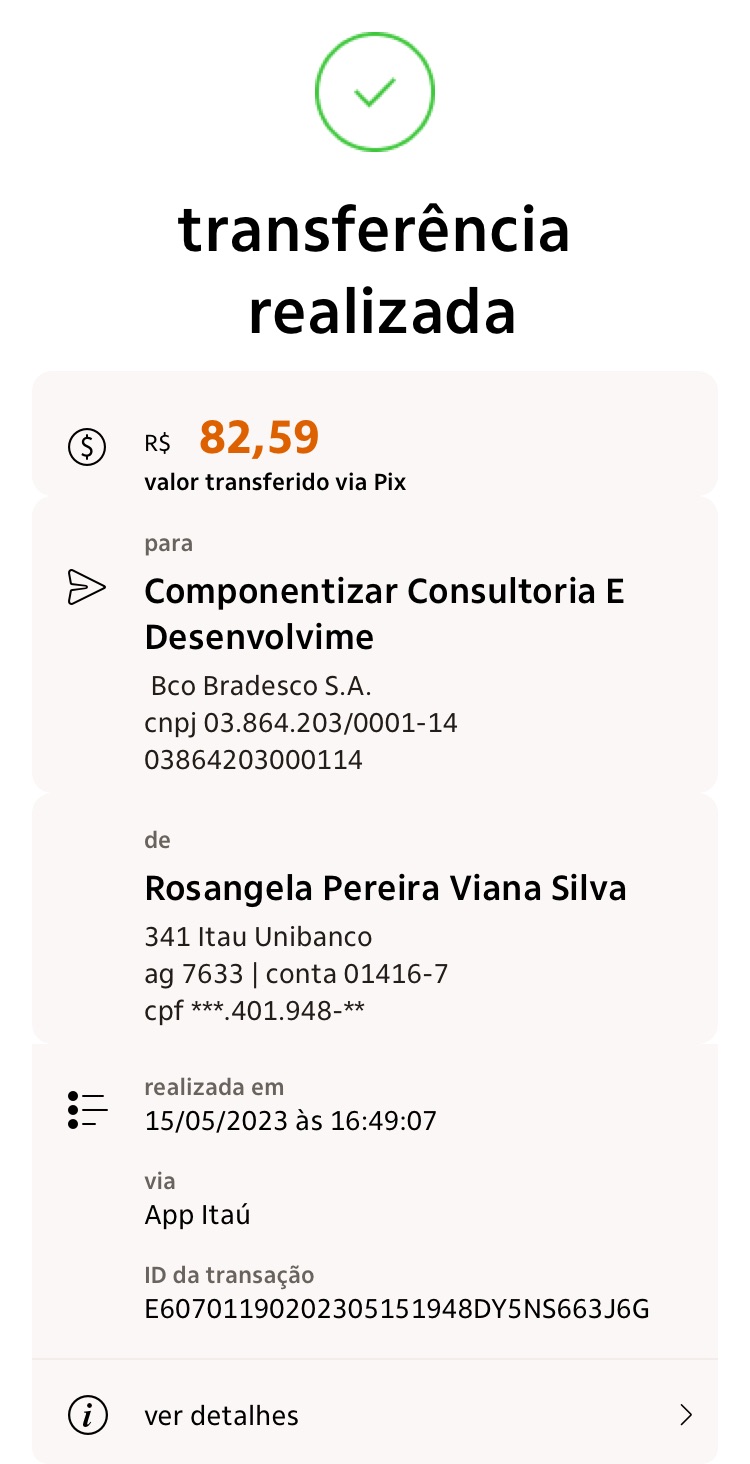The height and width of the screenshot is (1464, 750).
Task: Select the transaction ID code
Action: click(397, 1308)
